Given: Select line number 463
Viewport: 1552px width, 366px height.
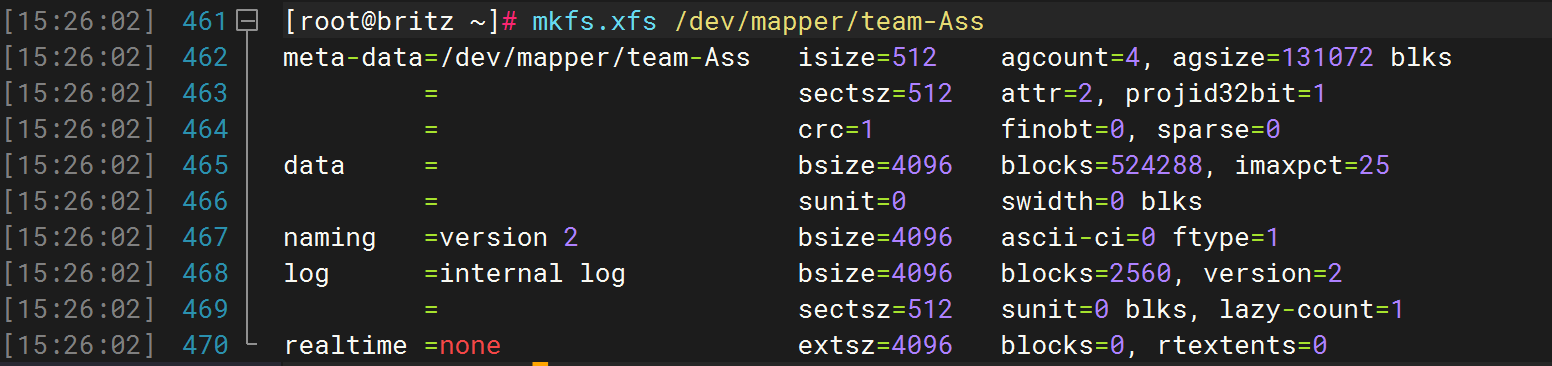Looking at the screenshot, I should pos(205,93).
